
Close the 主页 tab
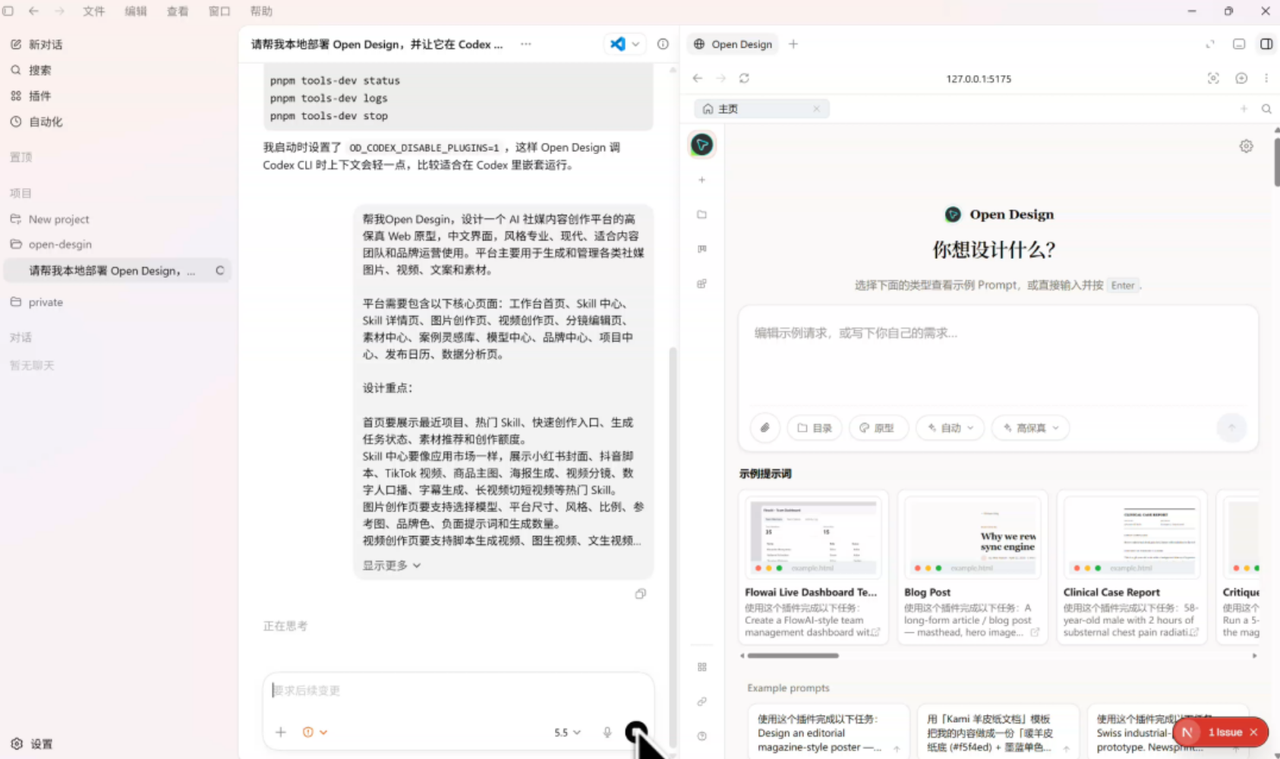point(816,109)
